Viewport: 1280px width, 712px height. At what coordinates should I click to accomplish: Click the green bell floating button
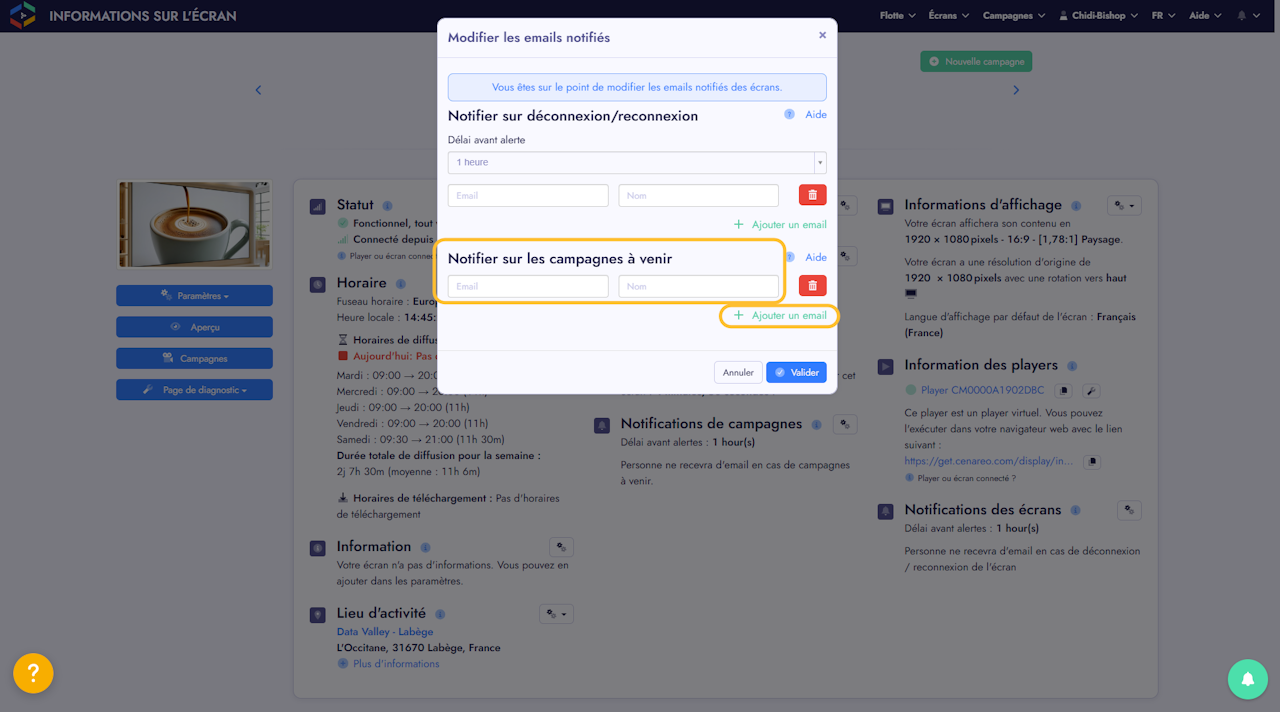point(1248,679)
